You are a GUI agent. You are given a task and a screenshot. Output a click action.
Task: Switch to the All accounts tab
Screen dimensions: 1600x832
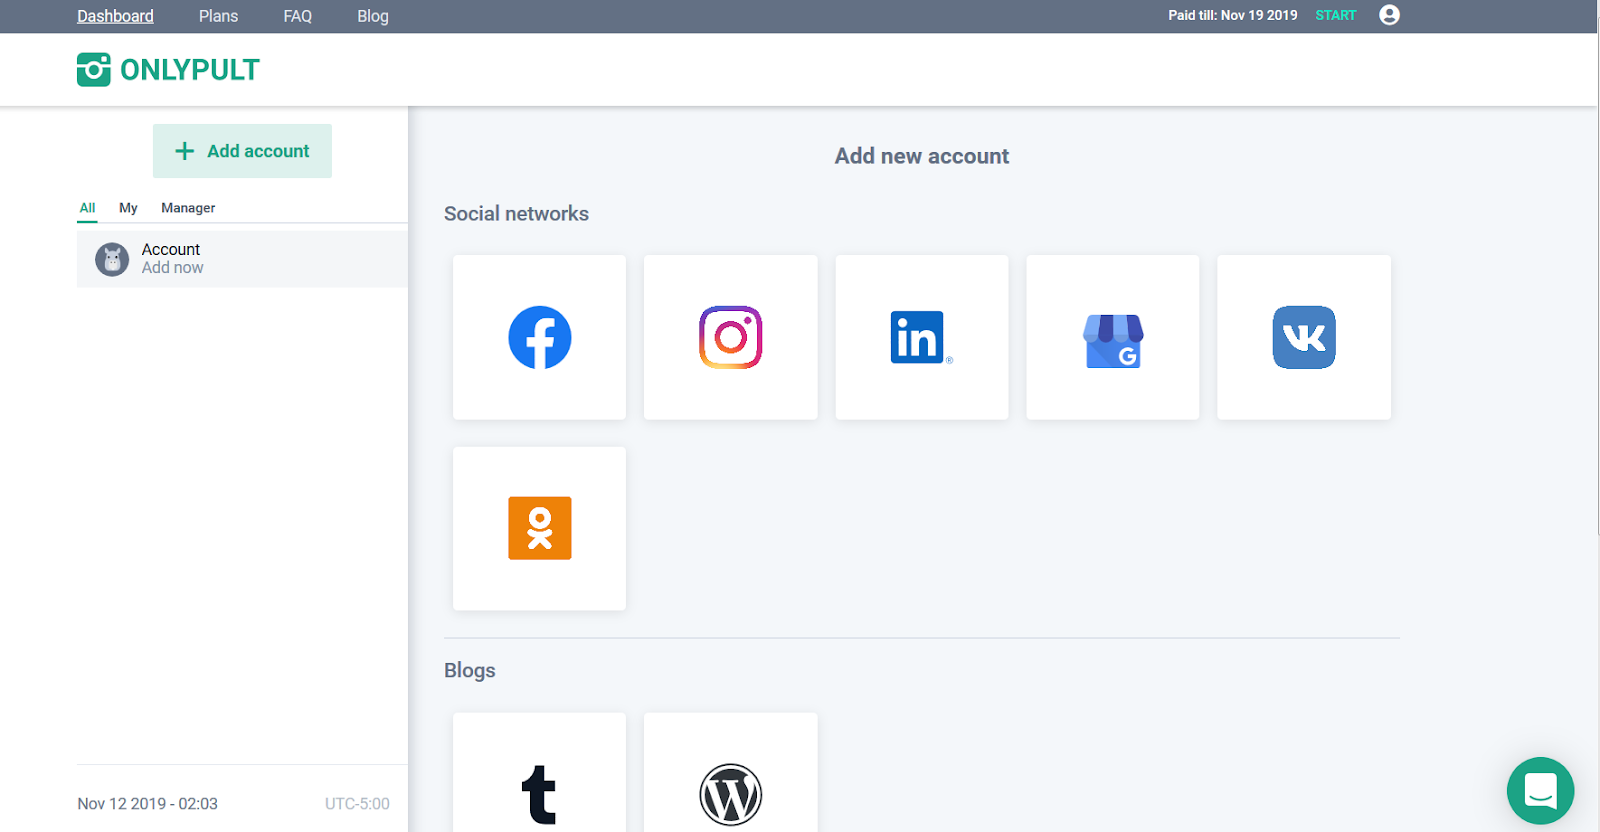(88, 208)
